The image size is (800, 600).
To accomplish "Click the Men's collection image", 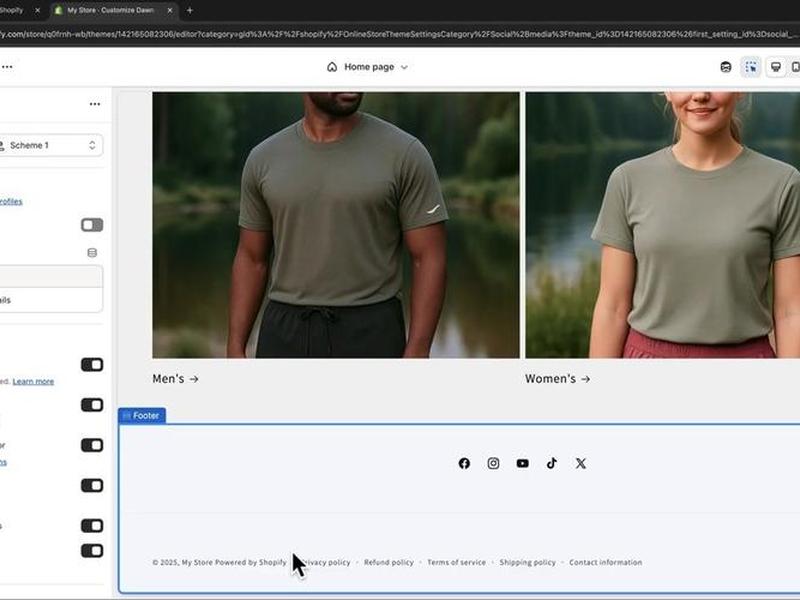I will 336,225.
